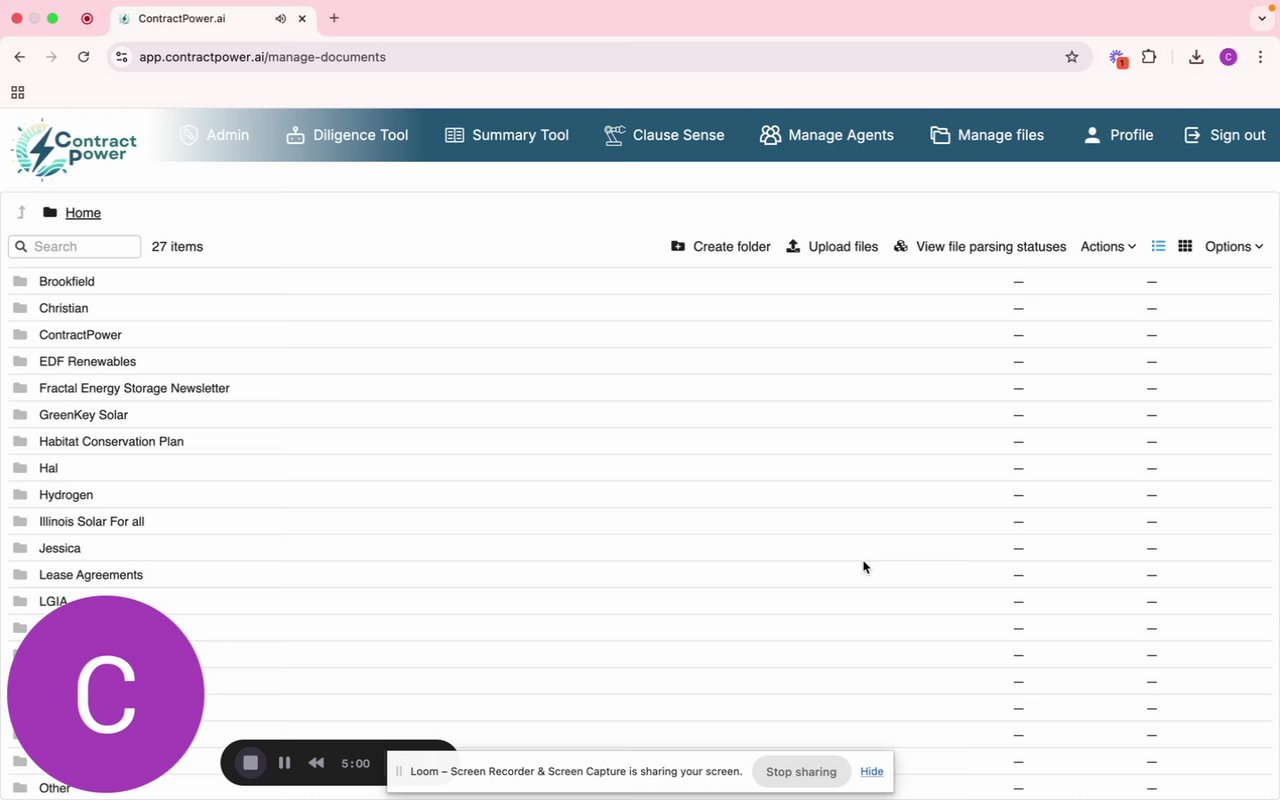Open the Summary Tool page
The image size is (1280, 800).
pyautogui.click(x=507, y=135)
